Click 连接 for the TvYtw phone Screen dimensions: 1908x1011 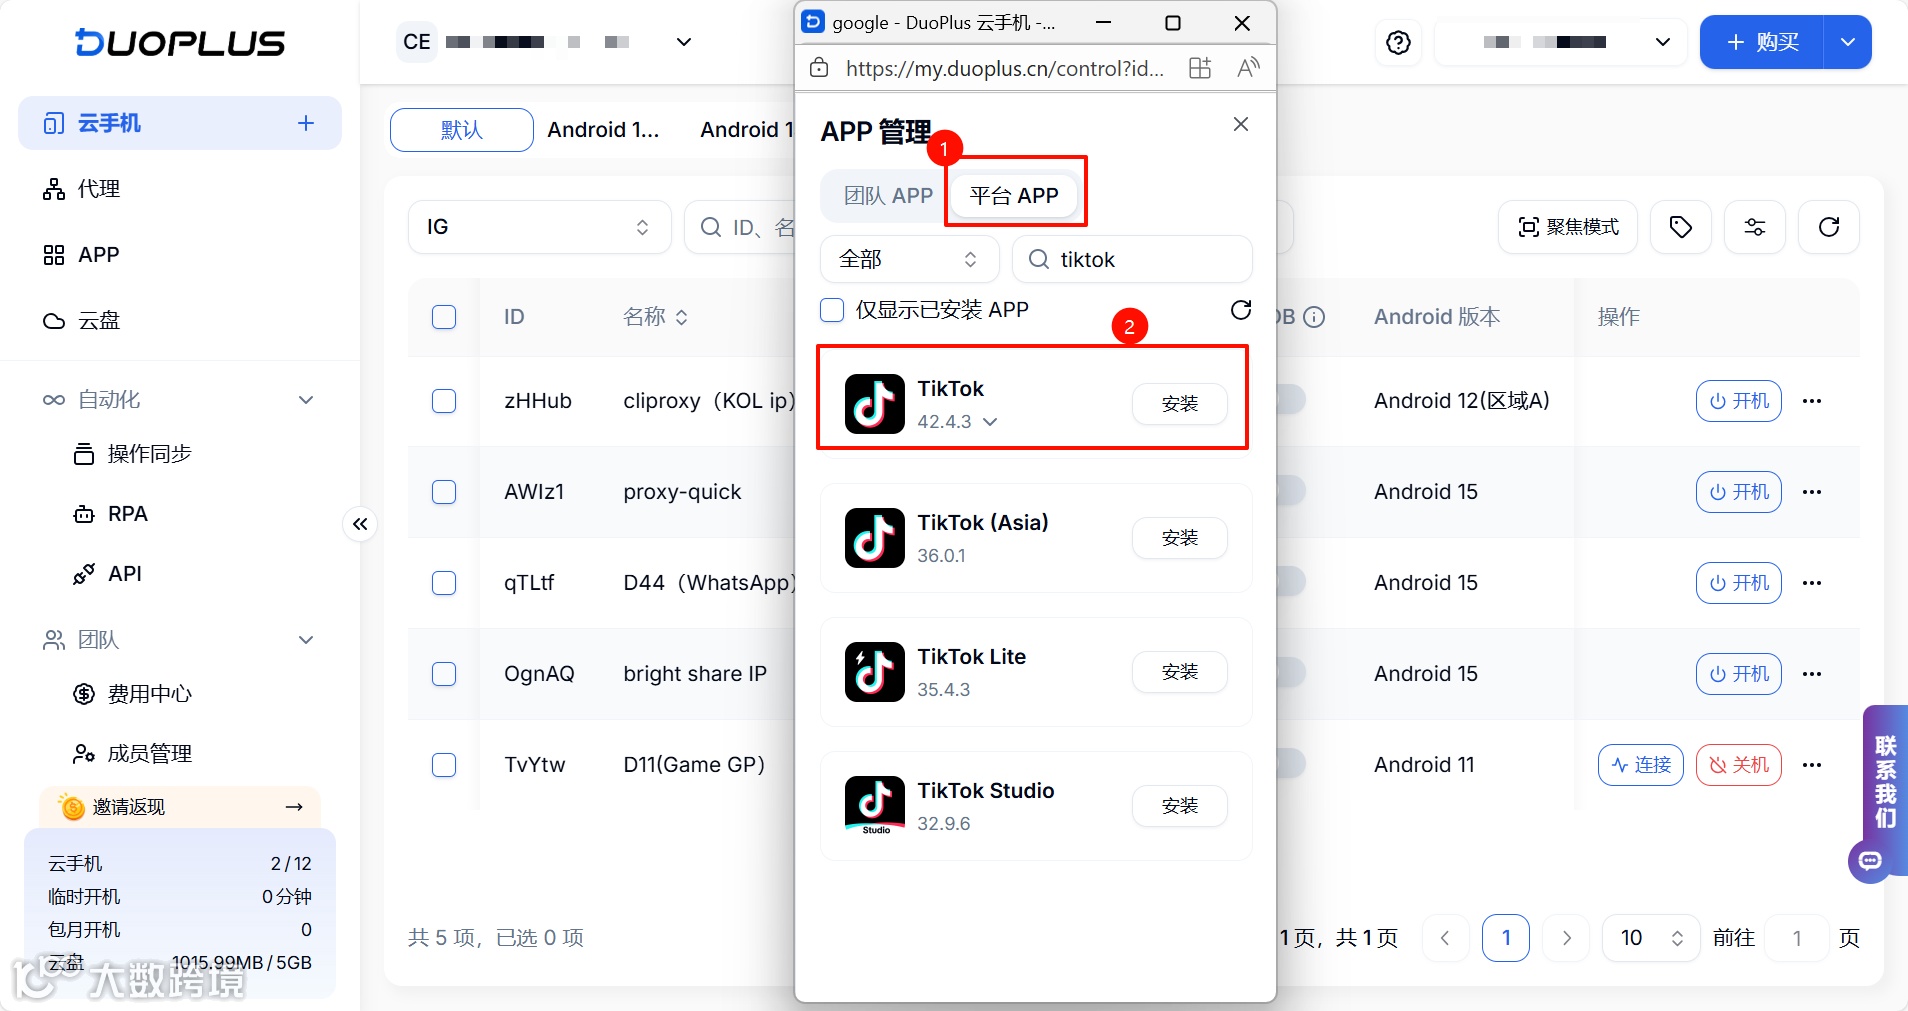1641,765
